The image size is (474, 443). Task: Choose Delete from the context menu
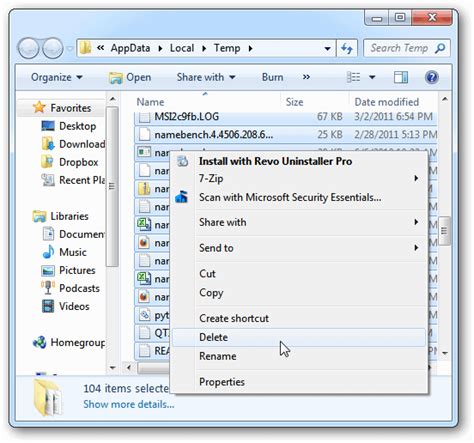(299, 337)
